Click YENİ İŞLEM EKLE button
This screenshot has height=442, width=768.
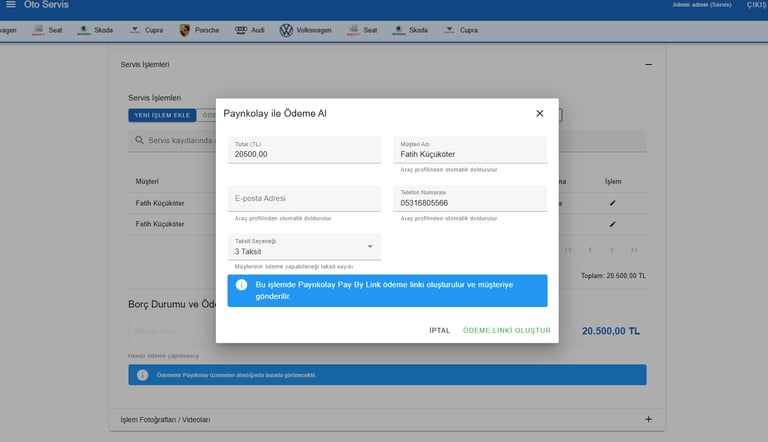tap(162, 115)
